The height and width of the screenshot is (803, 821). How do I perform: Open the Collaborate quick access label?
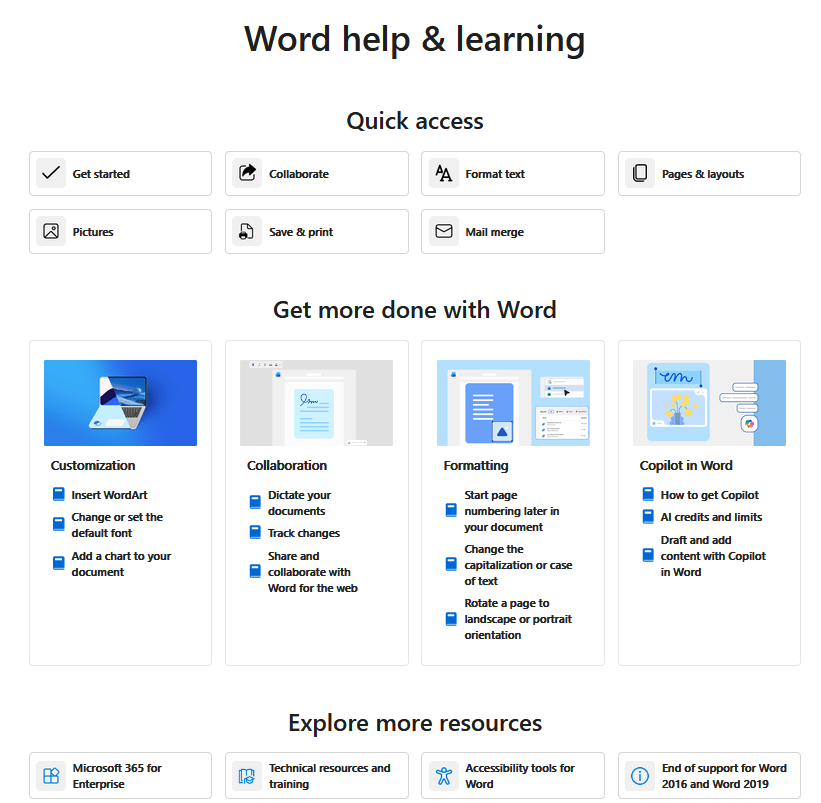pyautogui.click(x=299, y=174)
